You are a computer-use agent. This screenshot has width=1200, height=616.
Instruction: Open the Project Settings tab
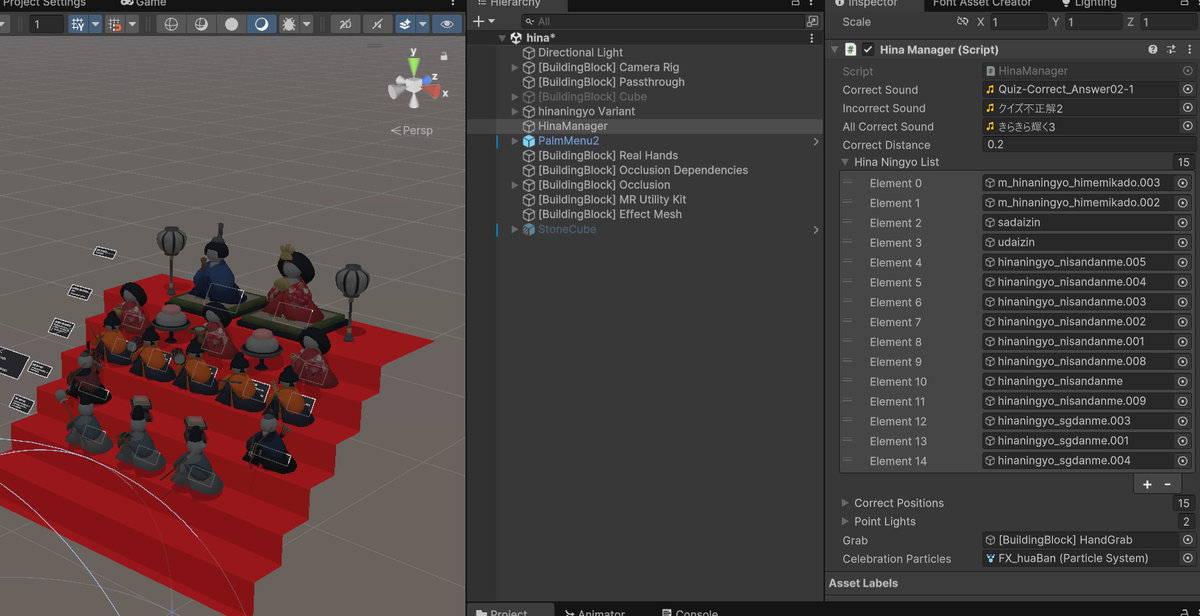44,4
